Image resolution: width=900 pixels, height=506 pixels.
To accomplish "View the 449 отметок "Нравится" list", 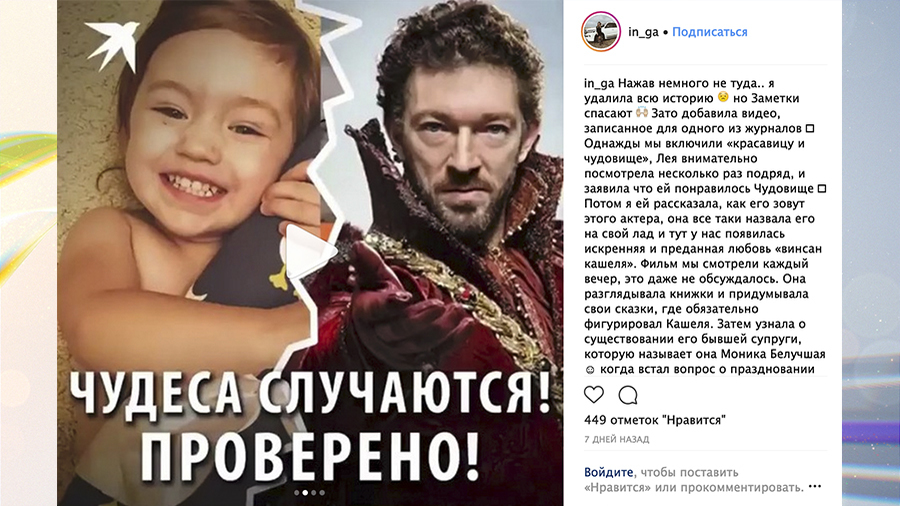I will point(654,420).
